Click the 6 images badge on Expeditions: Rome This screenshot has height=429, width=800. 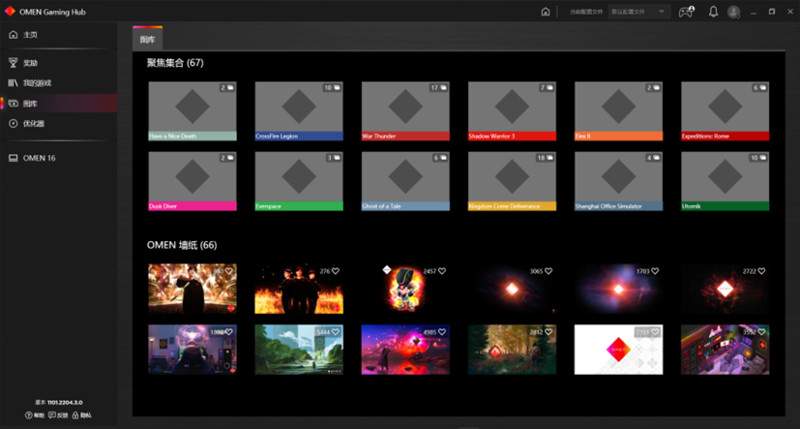pos(760,88)
